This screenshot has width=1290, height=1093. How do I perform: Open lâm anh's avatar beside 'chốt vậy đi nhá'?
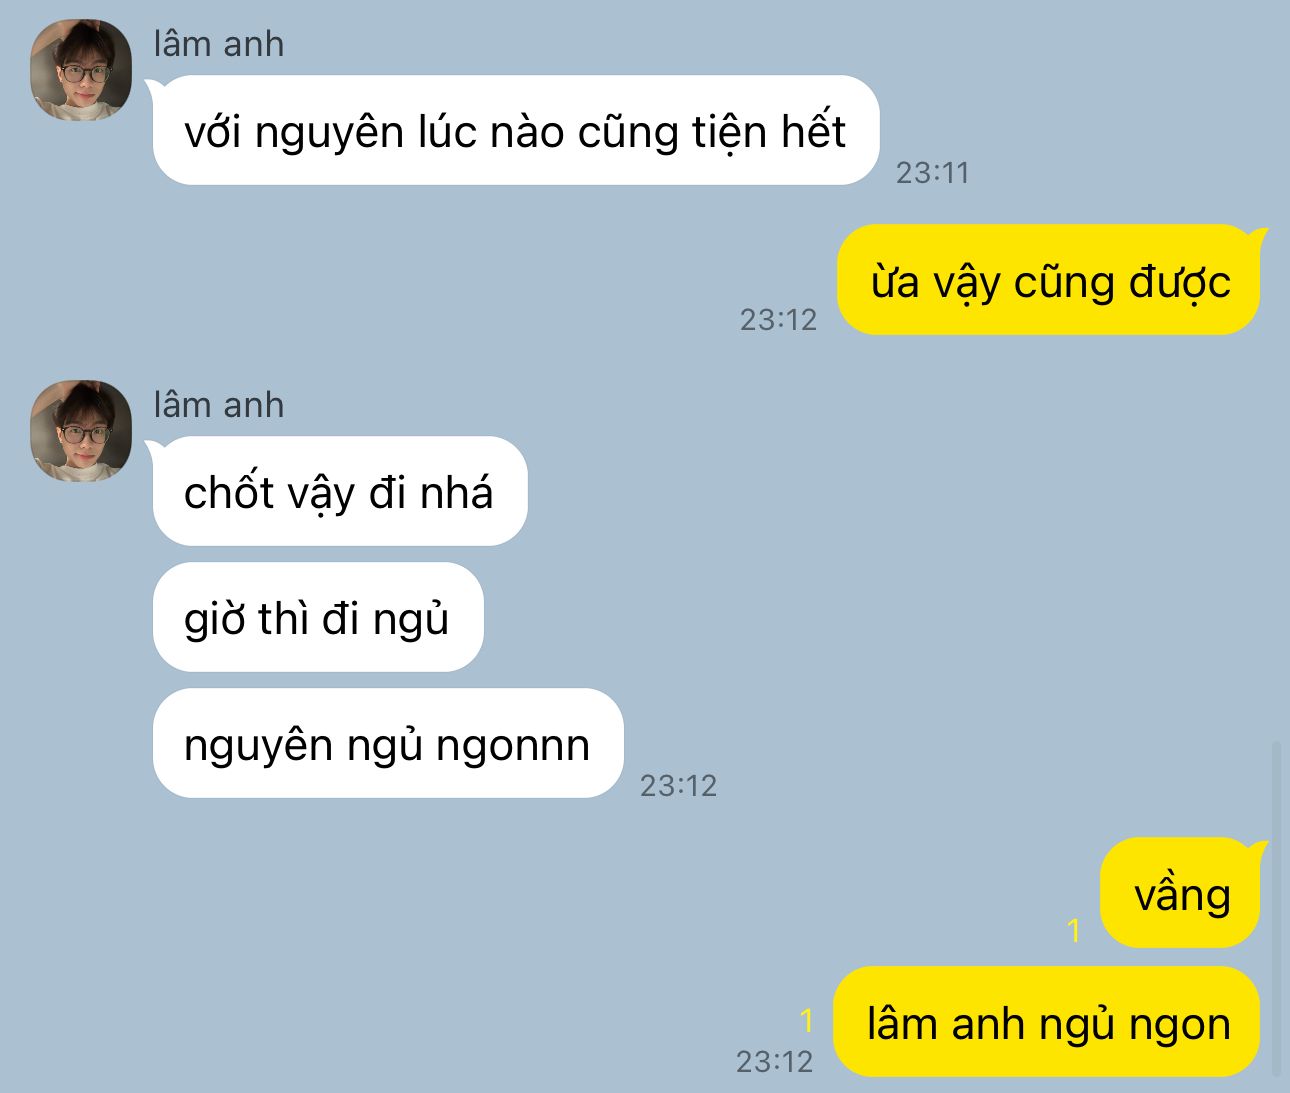(81, 431)
